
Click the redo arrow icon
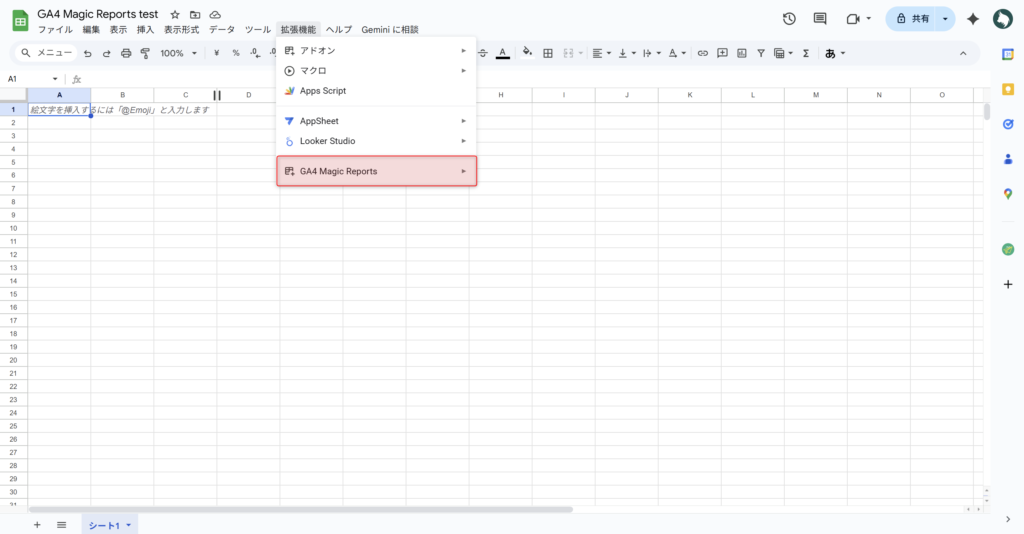click(x=106, y=54)
